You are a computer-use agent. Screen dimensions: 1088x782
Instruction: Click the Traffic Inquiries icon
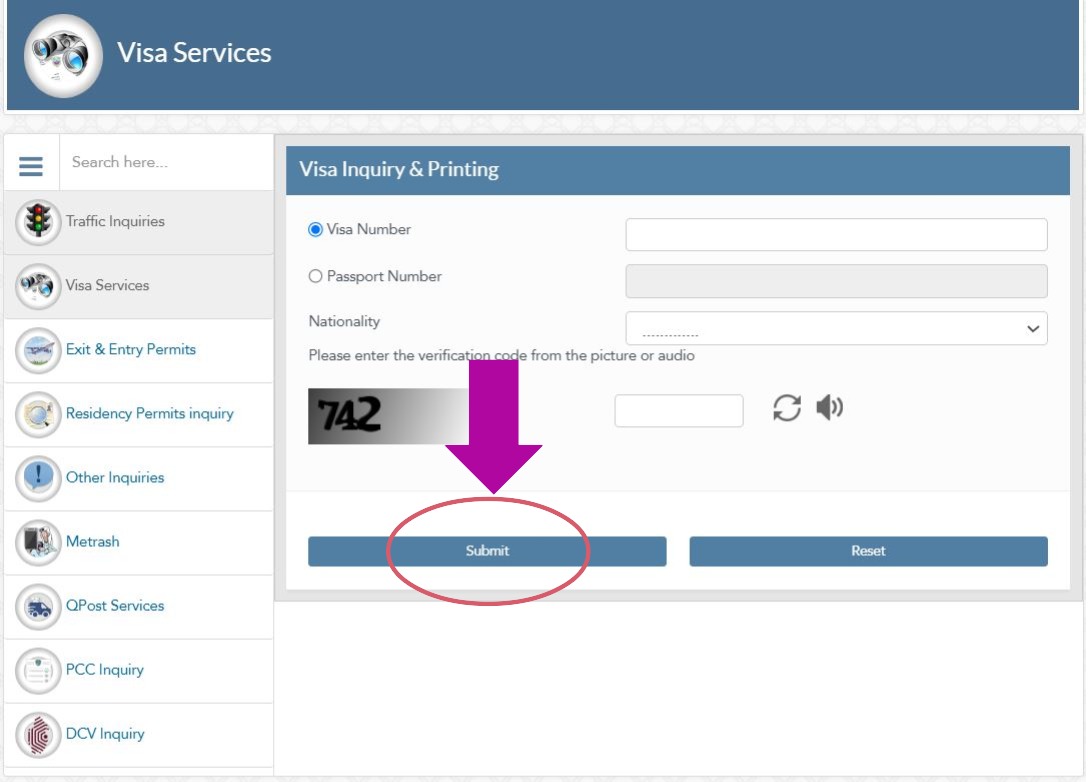(37, 221)
